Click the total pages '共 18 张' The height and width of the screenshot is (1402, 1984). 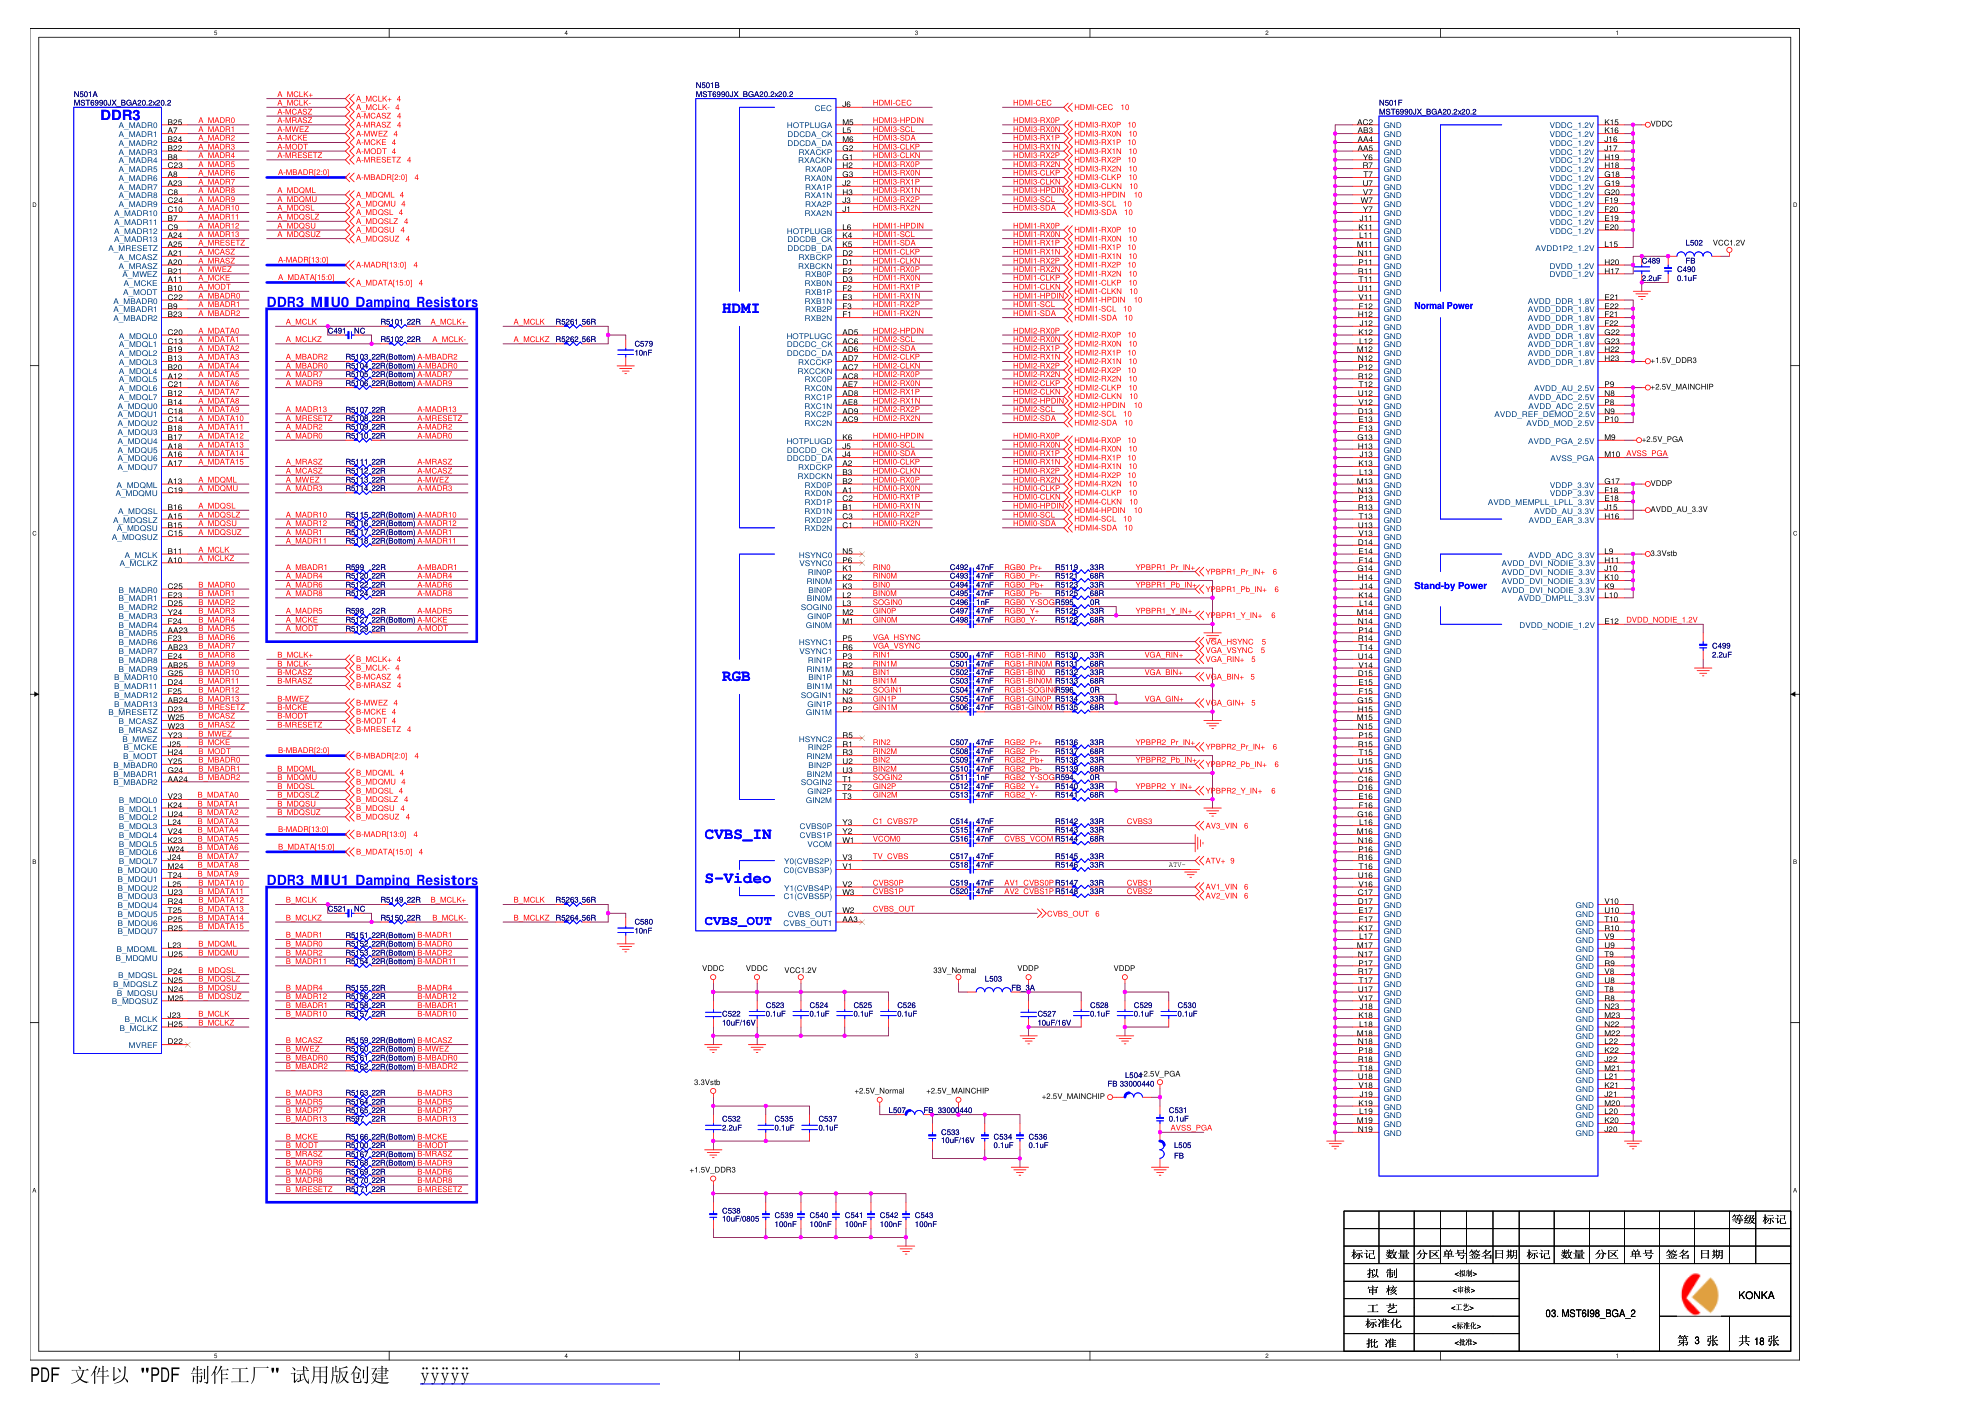(x=1758, y=1341)
